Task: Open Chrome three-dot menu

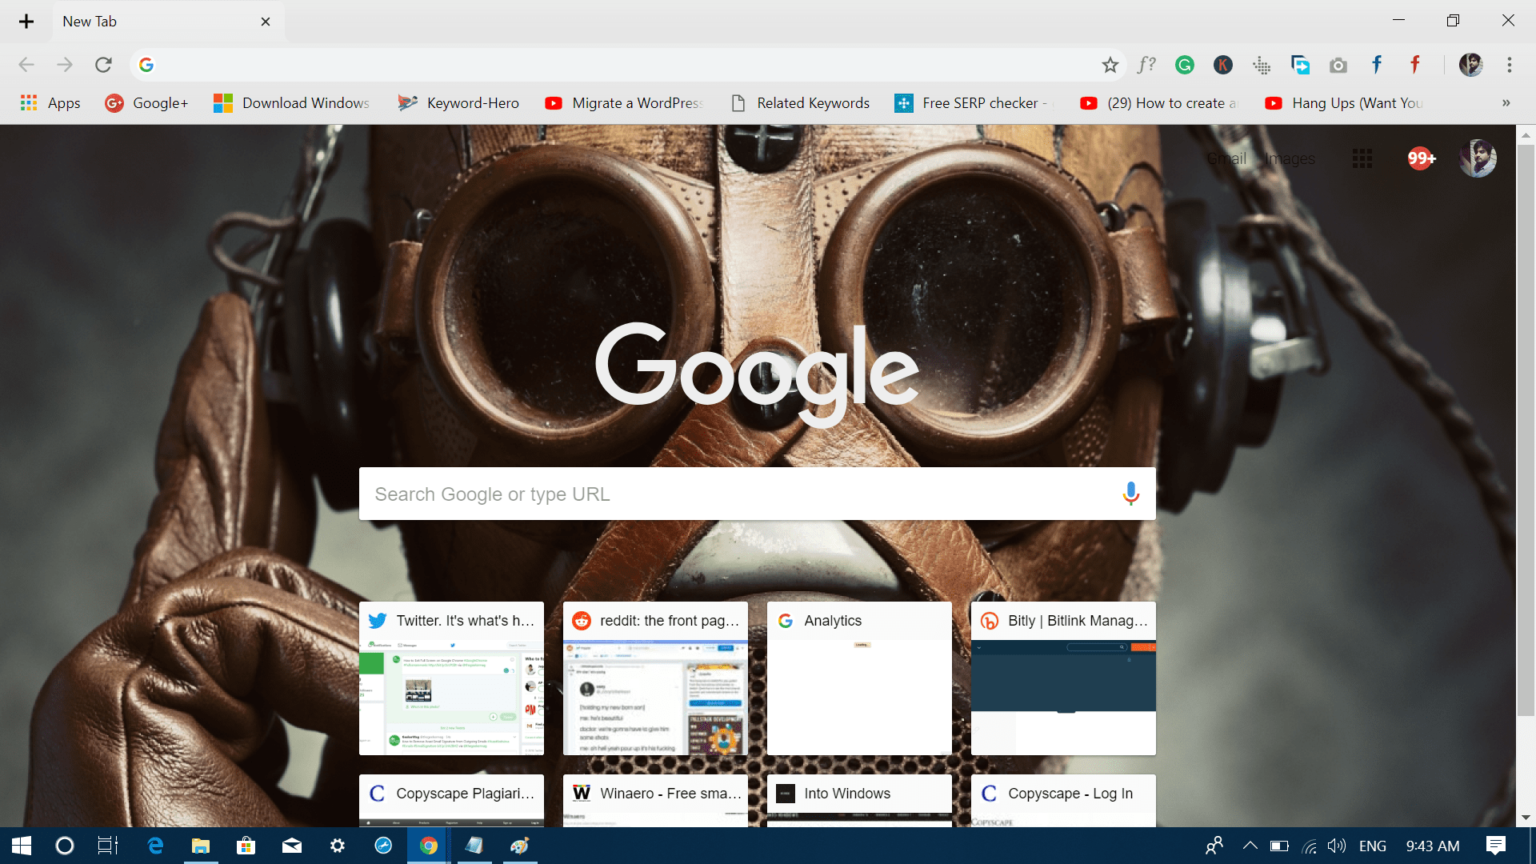Action: point(1510,65)
